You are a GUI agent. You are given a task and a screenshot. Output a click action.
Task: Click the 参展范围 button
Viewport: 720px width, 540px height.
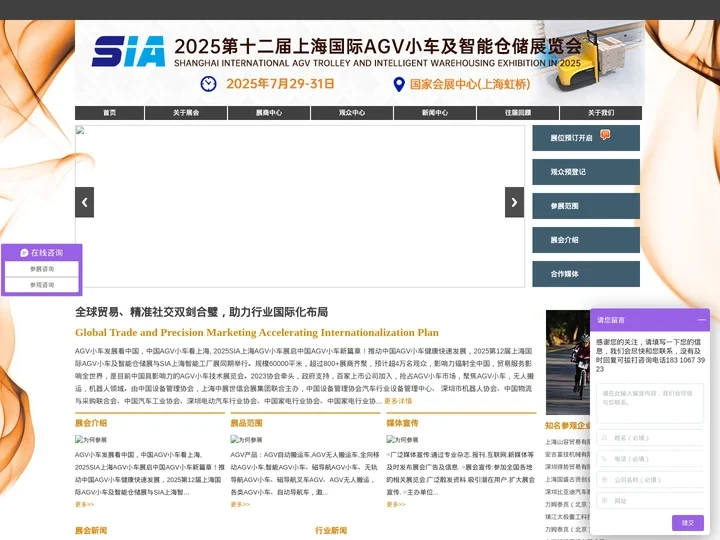(x=586, y=206)
